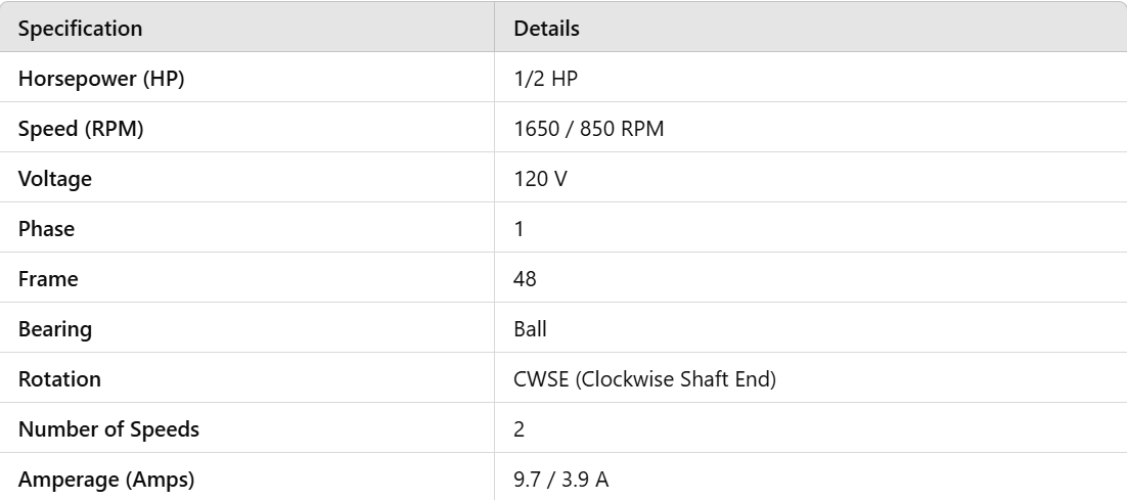Click the Frame value 48
The width and height of the screenshot is (1127, 500).
[523, 278]
